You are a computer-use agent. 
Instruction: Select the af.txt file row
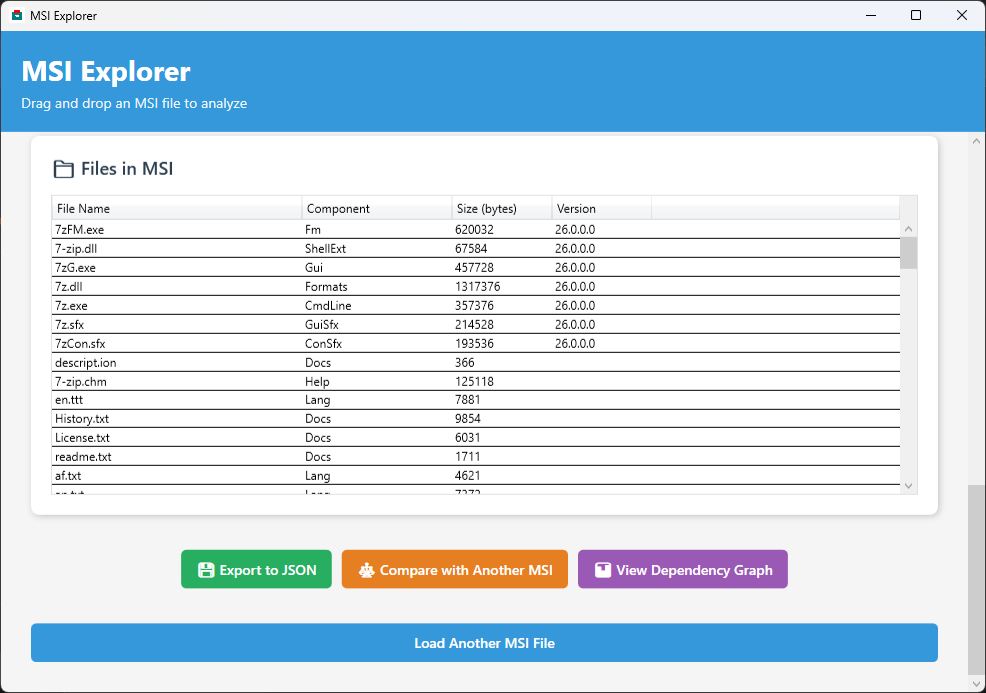476,475
